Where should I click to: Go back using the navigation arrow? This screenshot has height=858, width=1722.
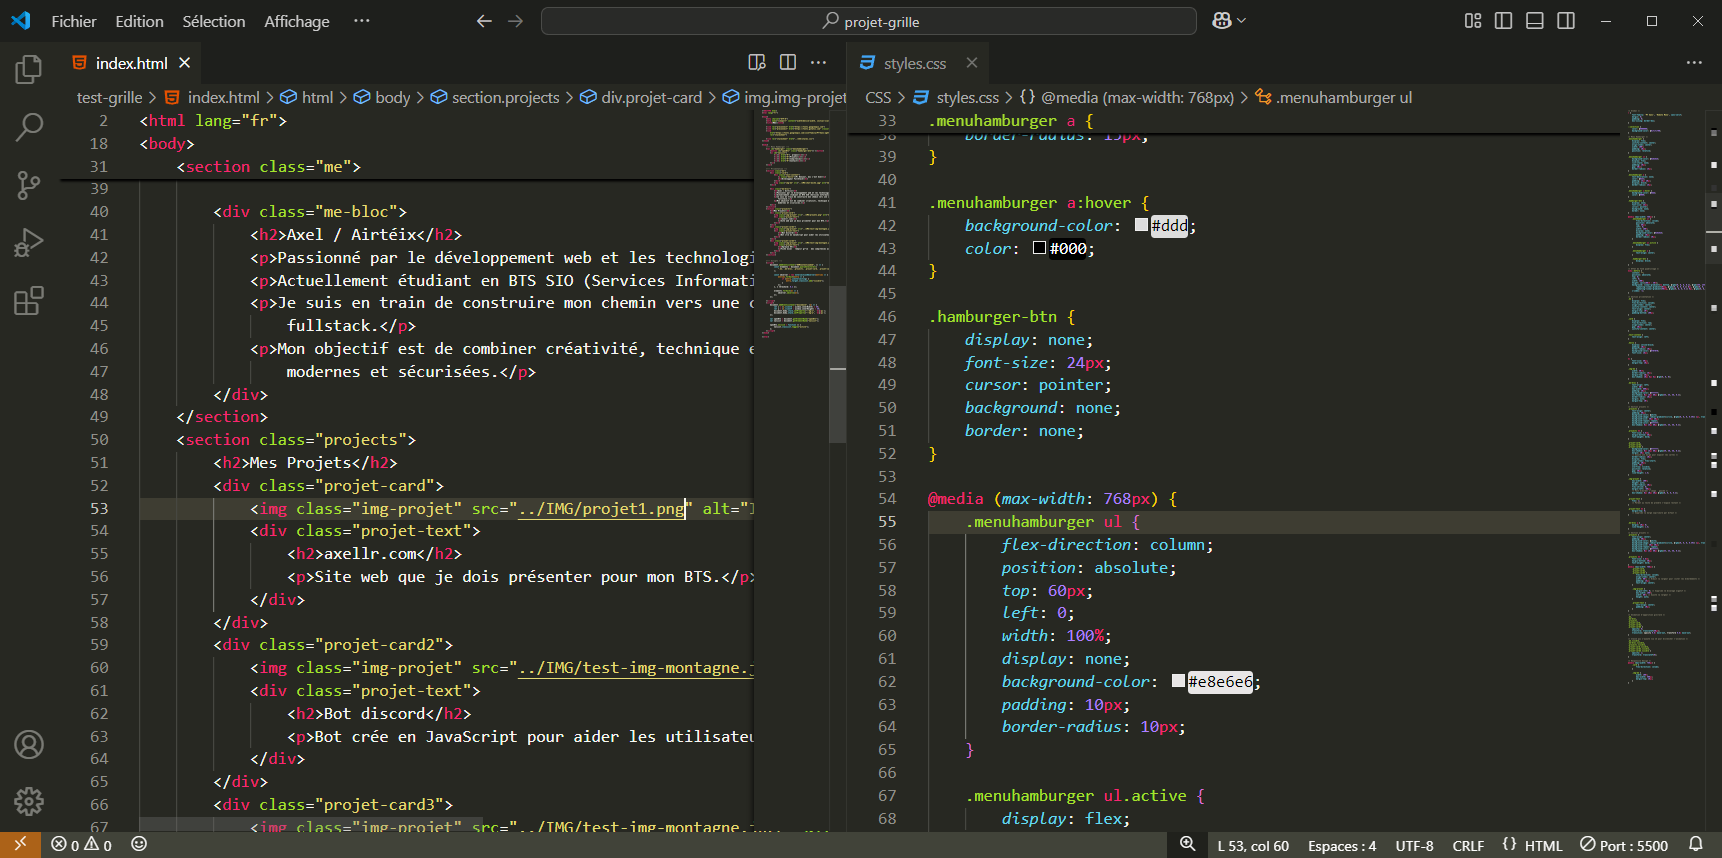point(484,21)
